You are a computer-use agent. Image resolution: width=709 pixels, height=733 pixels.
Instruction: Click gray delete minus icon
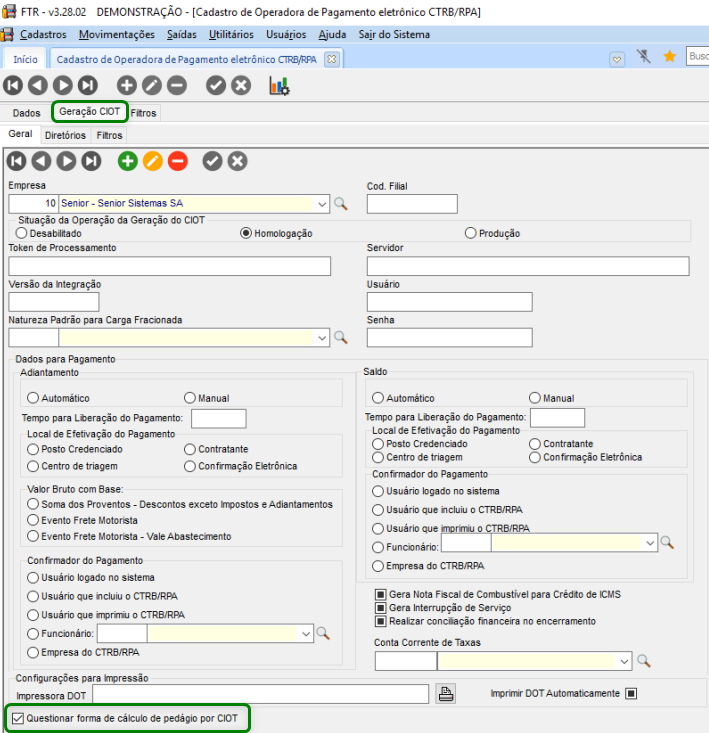click(x=177, y=86)
